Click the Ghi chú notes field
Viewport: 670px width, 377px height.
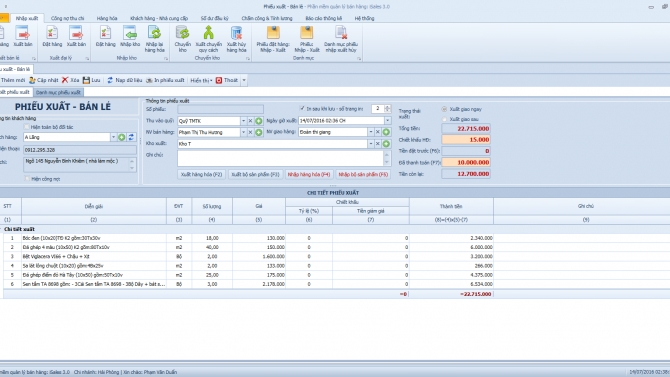click(280, 158)
